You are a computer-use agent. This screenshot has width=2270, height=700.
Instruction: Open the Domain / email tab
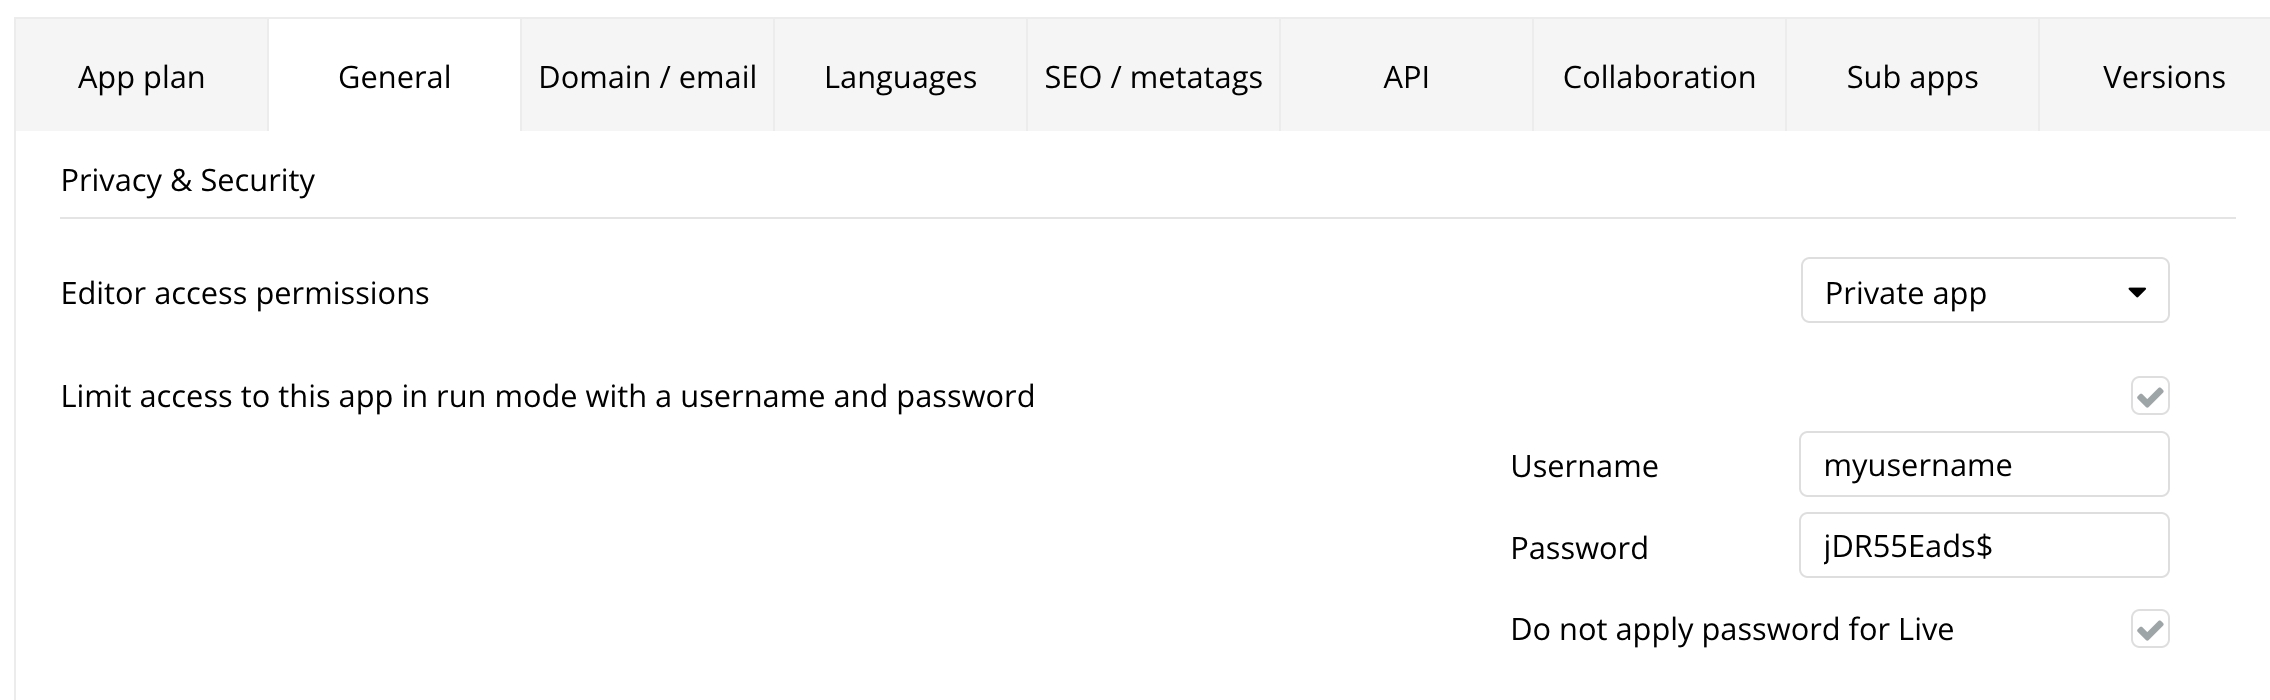coord(647,77)
